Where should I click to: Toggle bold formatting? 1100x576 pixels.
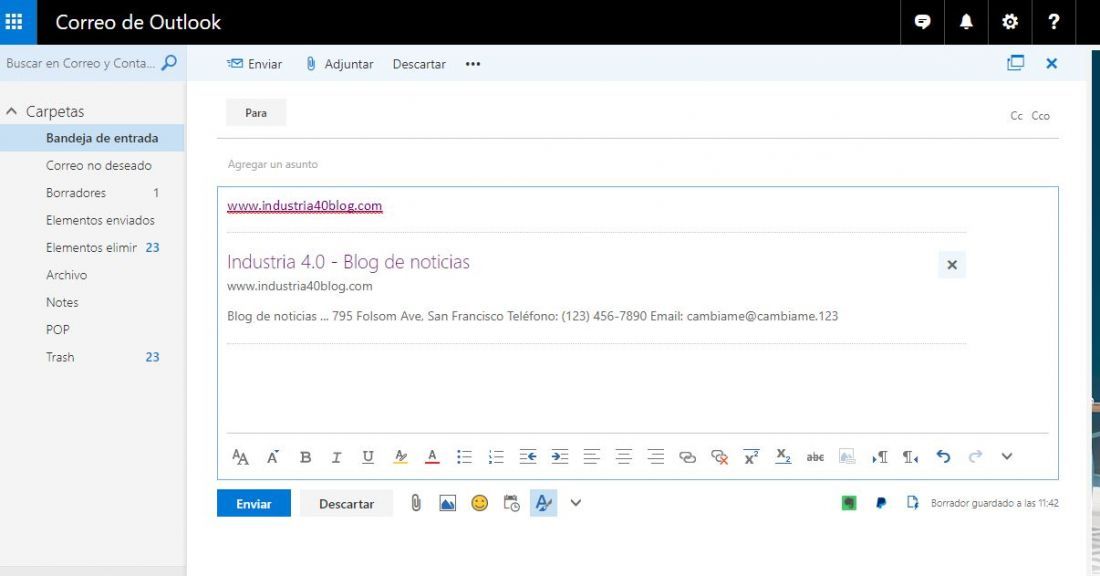(x=305, y=457)
